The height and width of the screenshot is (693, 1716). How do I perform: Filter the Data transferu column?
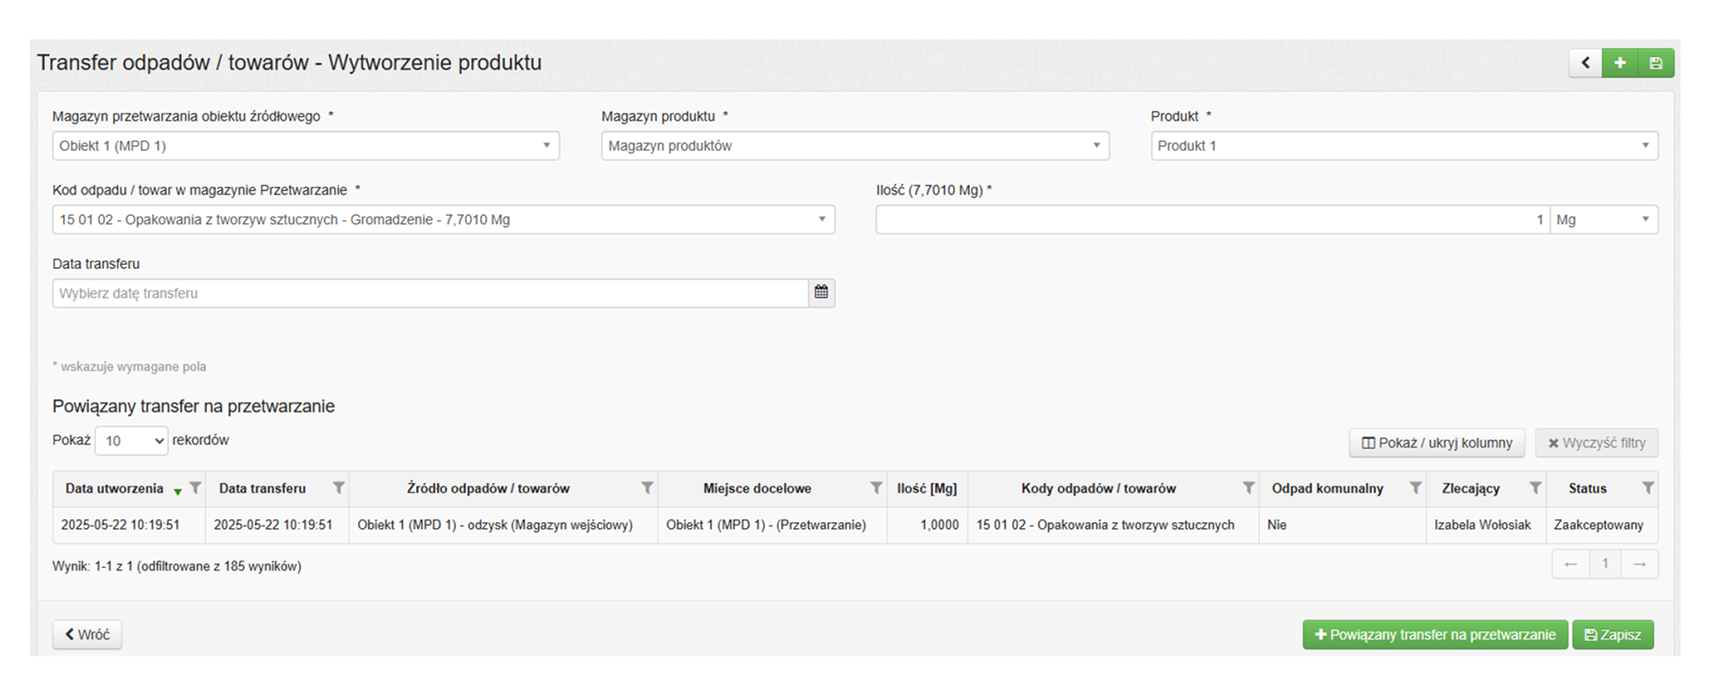pos(338,488)
